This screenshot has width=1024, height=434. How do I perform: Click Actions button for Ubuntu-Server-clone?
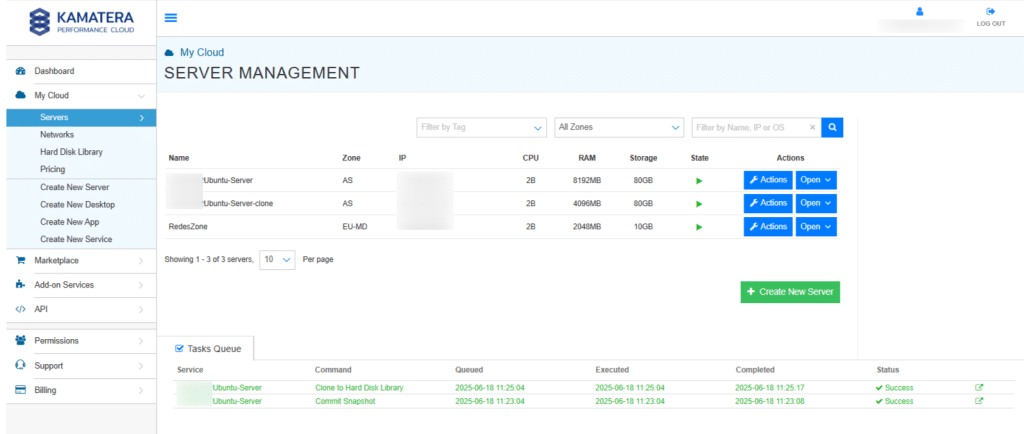(768, 204)
